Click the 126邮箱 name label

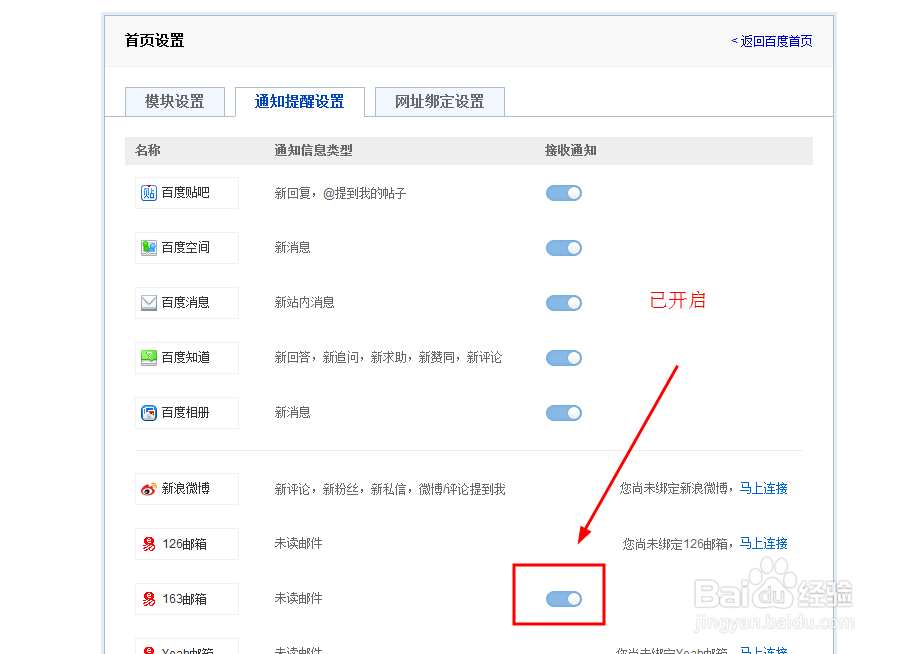coord(185,544)
